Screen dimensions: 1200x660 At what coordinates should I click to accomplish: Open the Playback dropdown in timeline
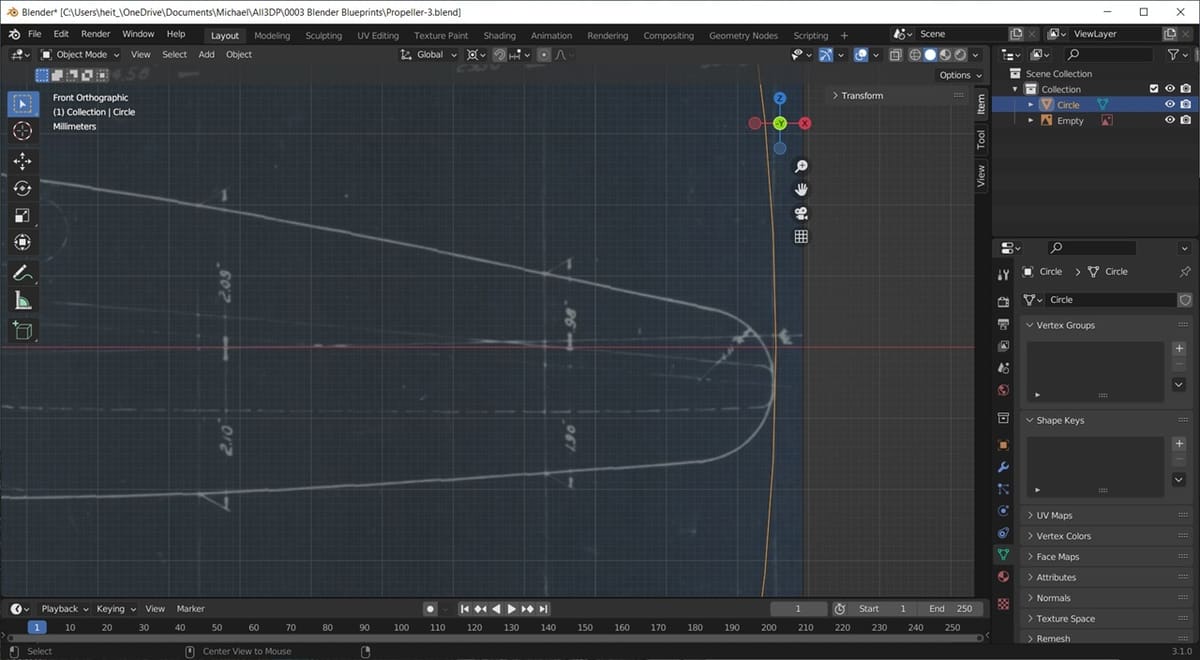pyautogui.click(x=64, y=608)
